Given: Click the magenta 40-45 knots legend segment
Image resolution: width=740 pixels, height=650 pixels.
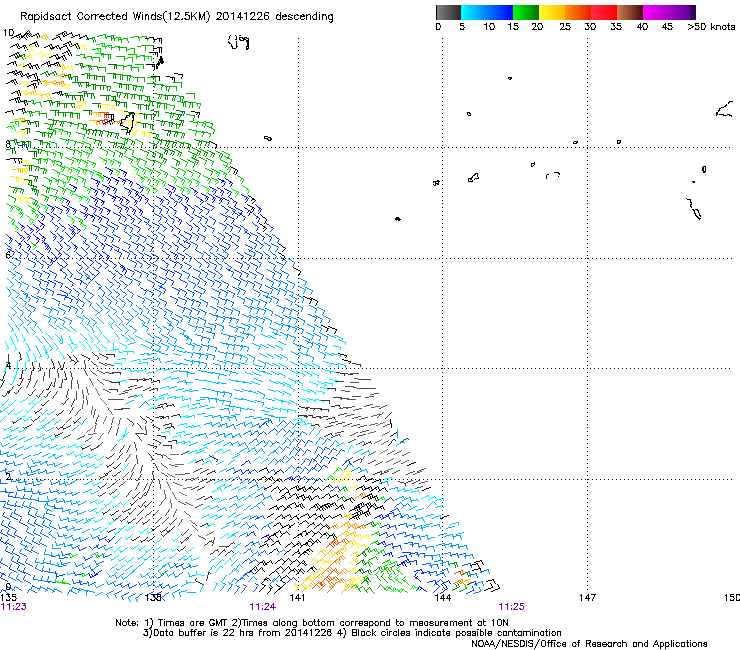Looking at the screenshot, I should click(656, 12).
